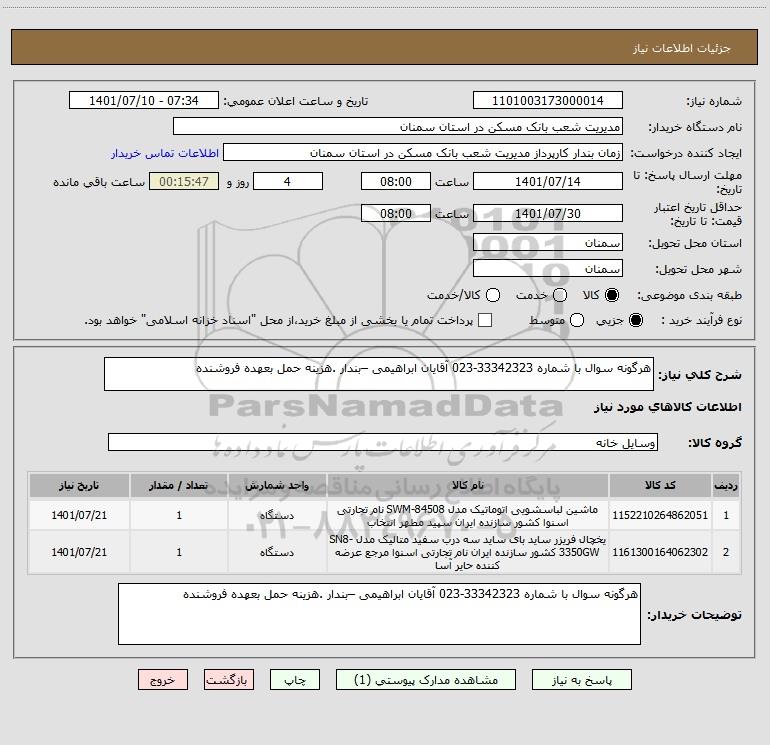Click the remaining days field showing 4
The width and height of the screenshot is (770, 745).
pos(288,181)
